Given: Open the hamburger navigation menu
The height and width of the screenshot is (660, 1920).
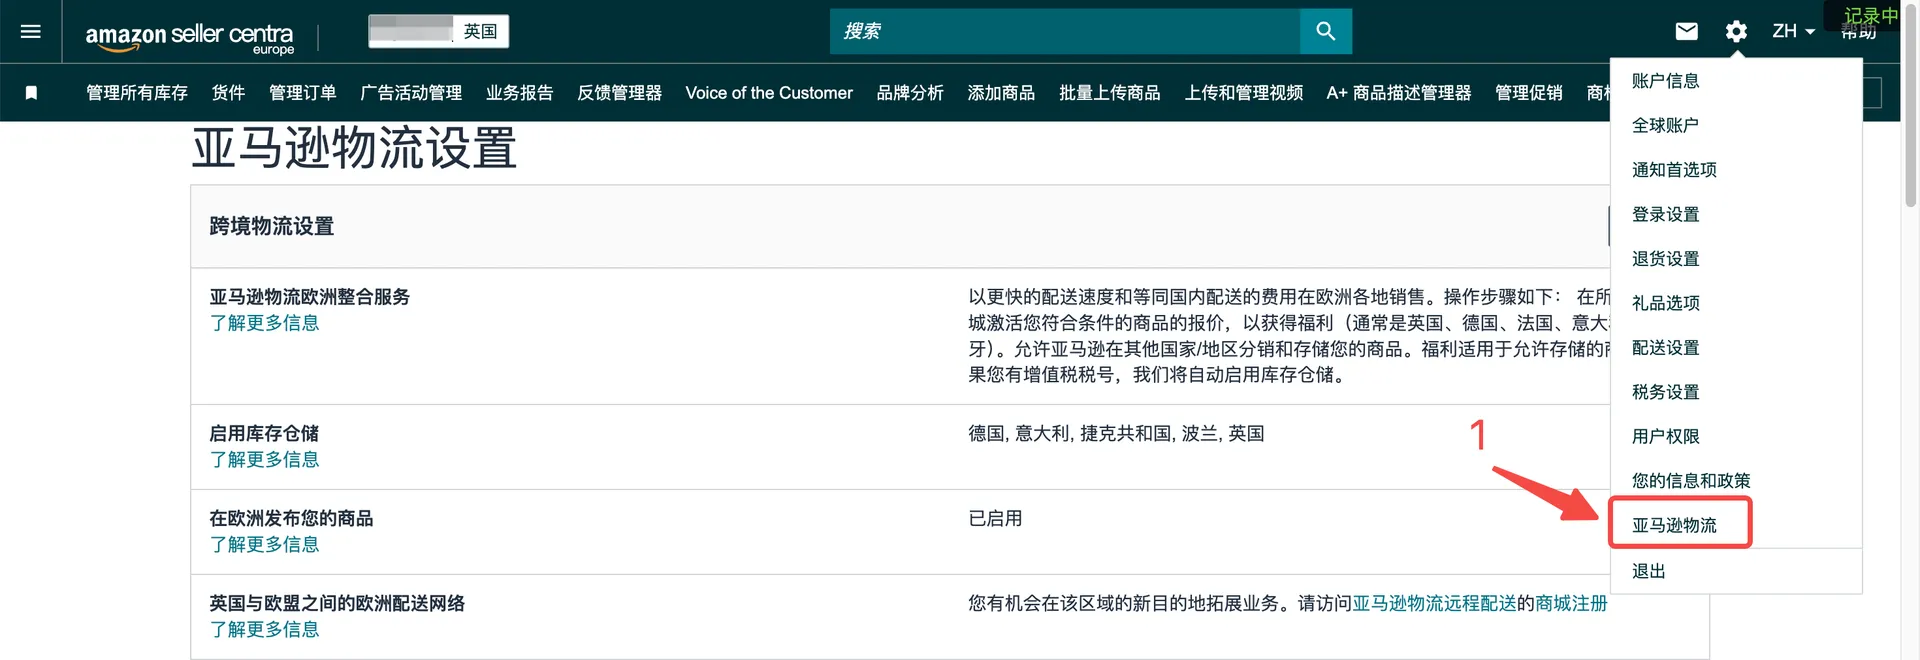Looking at the screenshot, I should point(31,31).
